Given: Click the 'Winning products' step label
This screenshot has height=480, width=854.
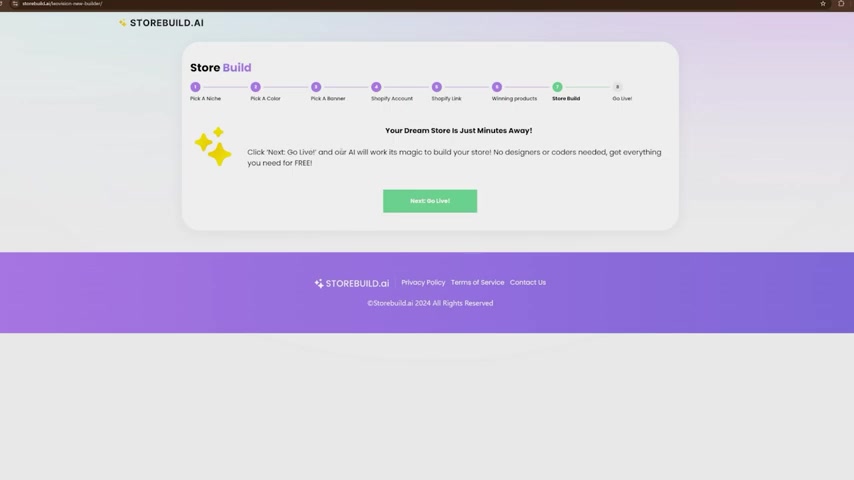Looking at the screenshot, I should point(514,99).
